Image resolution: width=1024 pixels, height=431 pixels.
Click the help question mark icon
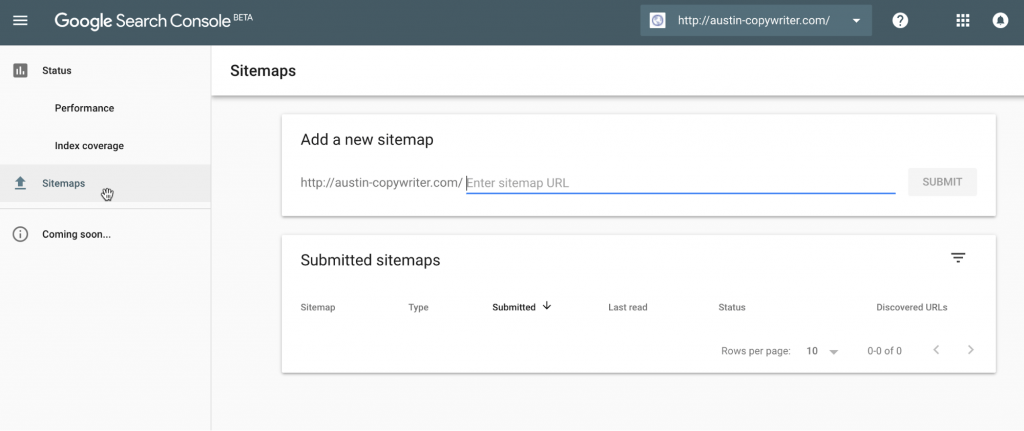(x=900, y=20)
